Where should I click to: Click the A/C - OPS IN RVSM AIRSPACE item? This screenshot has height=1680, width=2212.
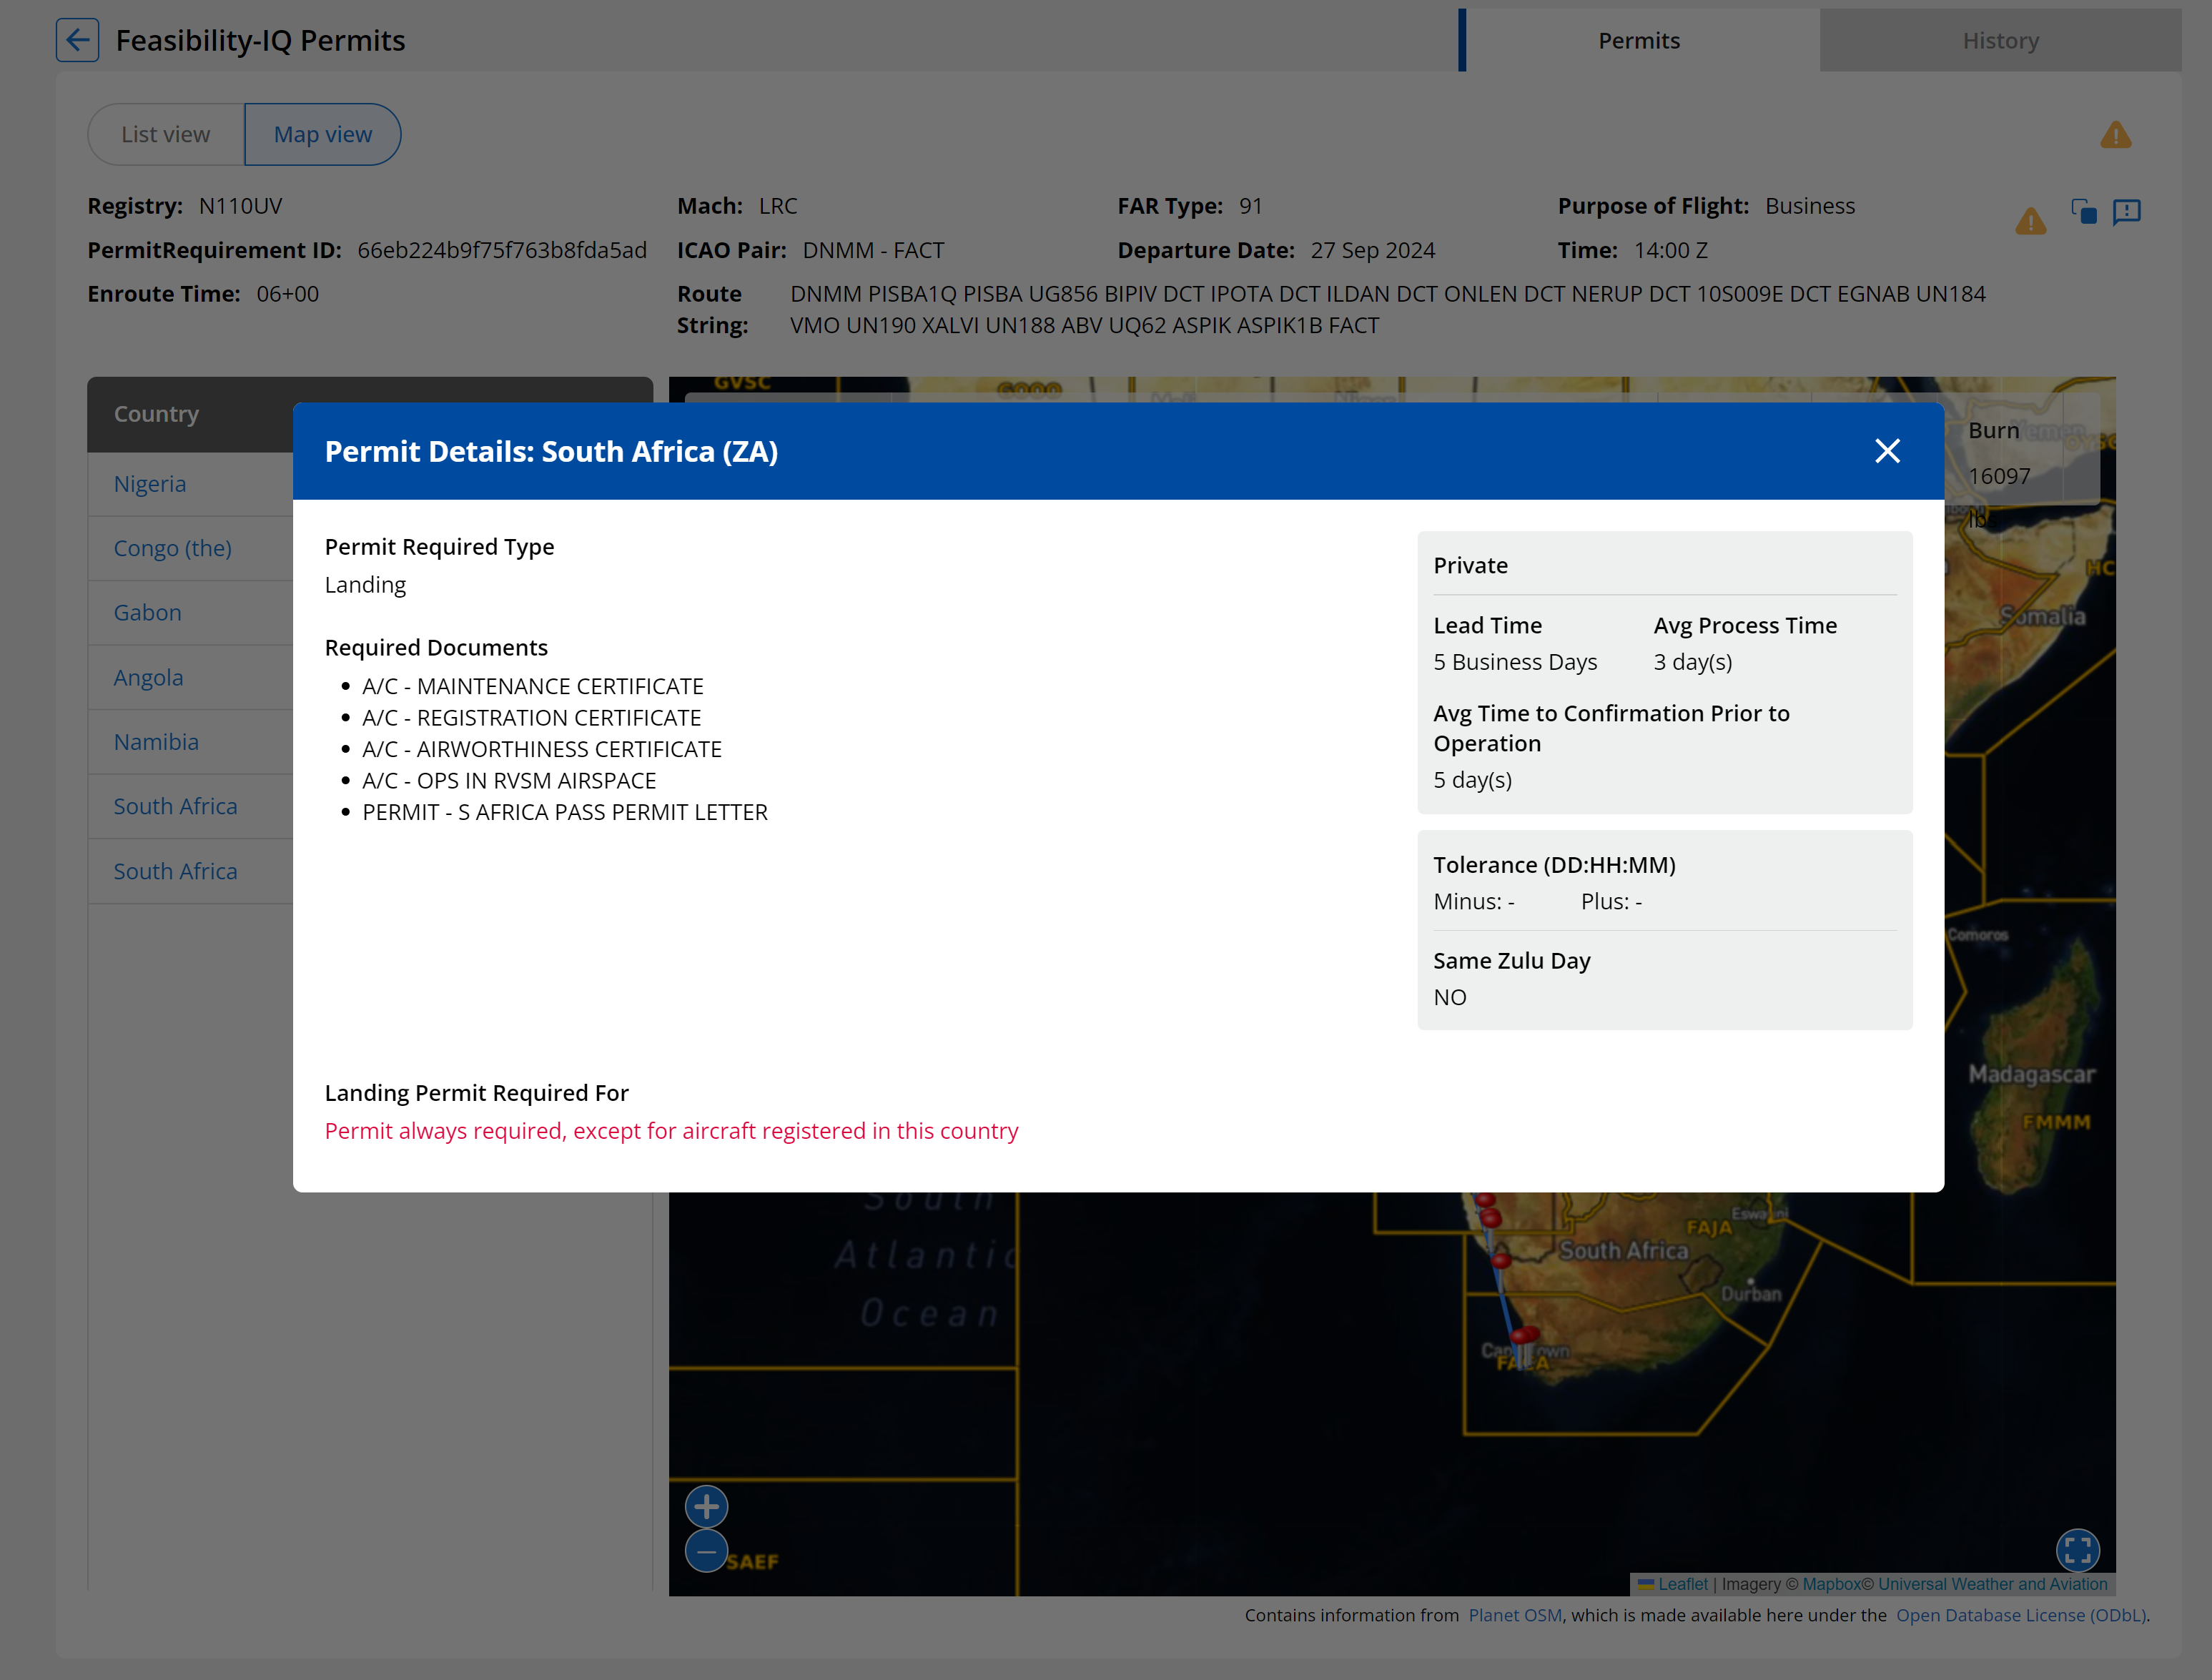(x=509, y=781)
